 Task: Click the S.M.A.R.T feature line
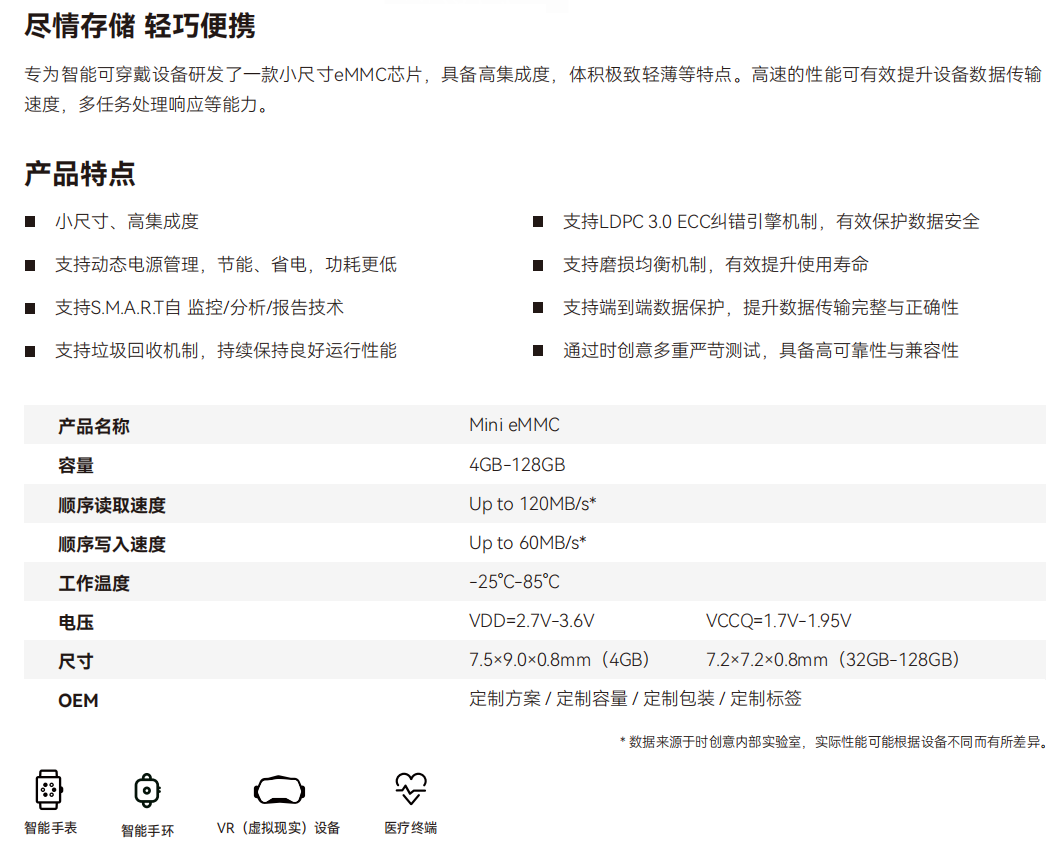pyautogui.click(x=199, y=308)
